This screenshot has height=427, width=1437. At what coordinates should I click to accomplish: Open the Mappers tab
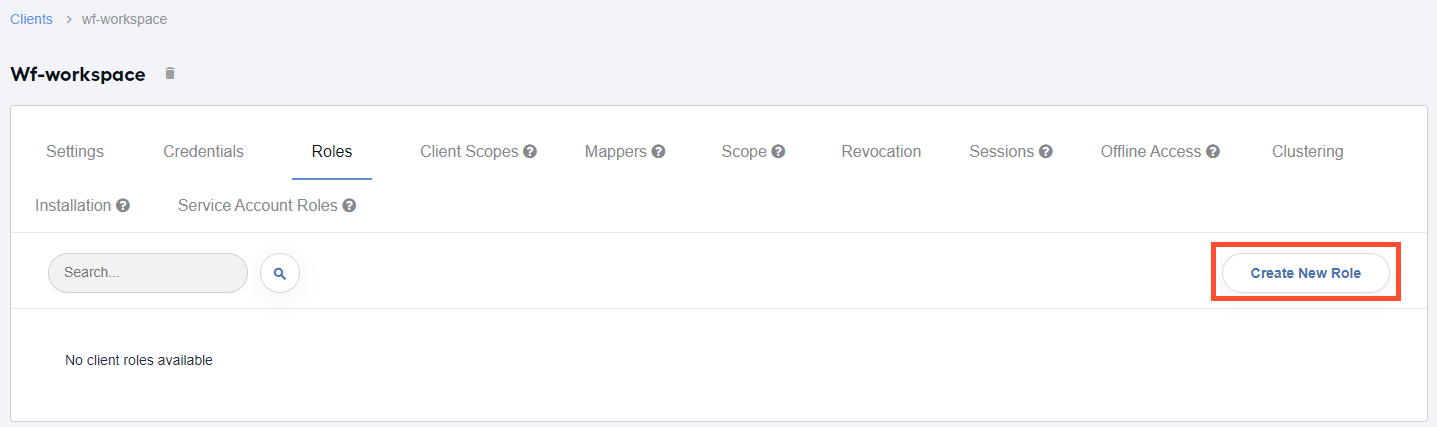pyautogui.click(x=616, y=152)
